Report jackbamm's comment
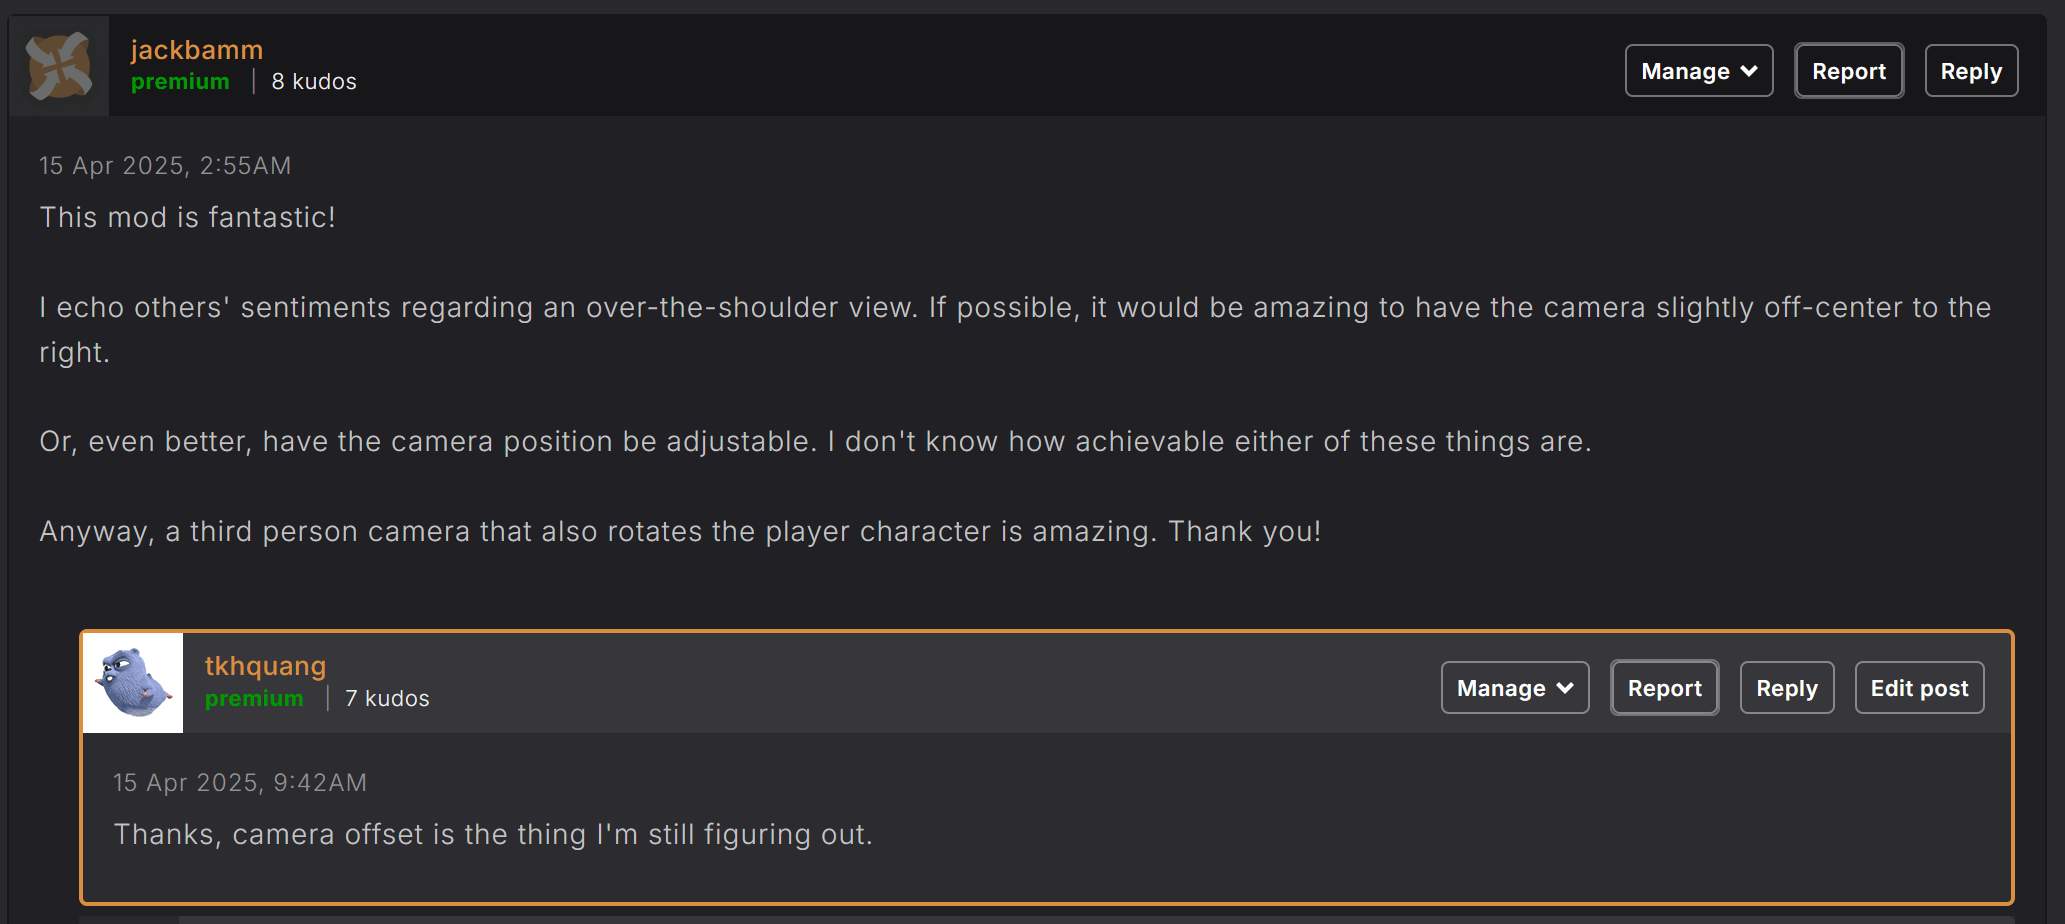The image size is (2065, 924). (1849, 71)
